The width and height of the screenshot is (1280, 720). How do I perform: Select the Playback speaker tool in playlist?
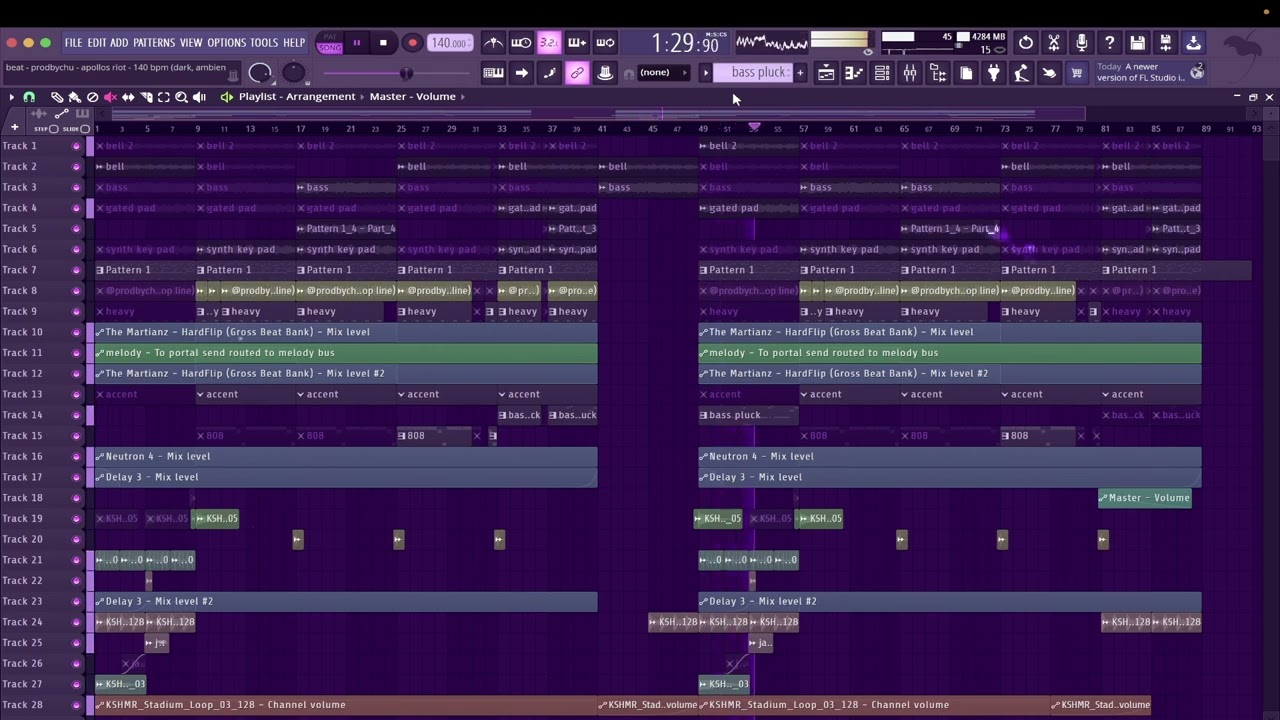200,97
